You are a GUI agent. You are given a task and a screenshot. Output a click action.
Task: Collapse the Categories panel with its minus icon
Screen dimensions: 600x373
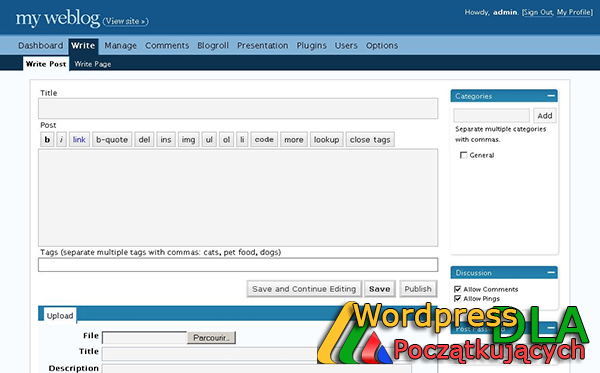(x=551, y=96)
